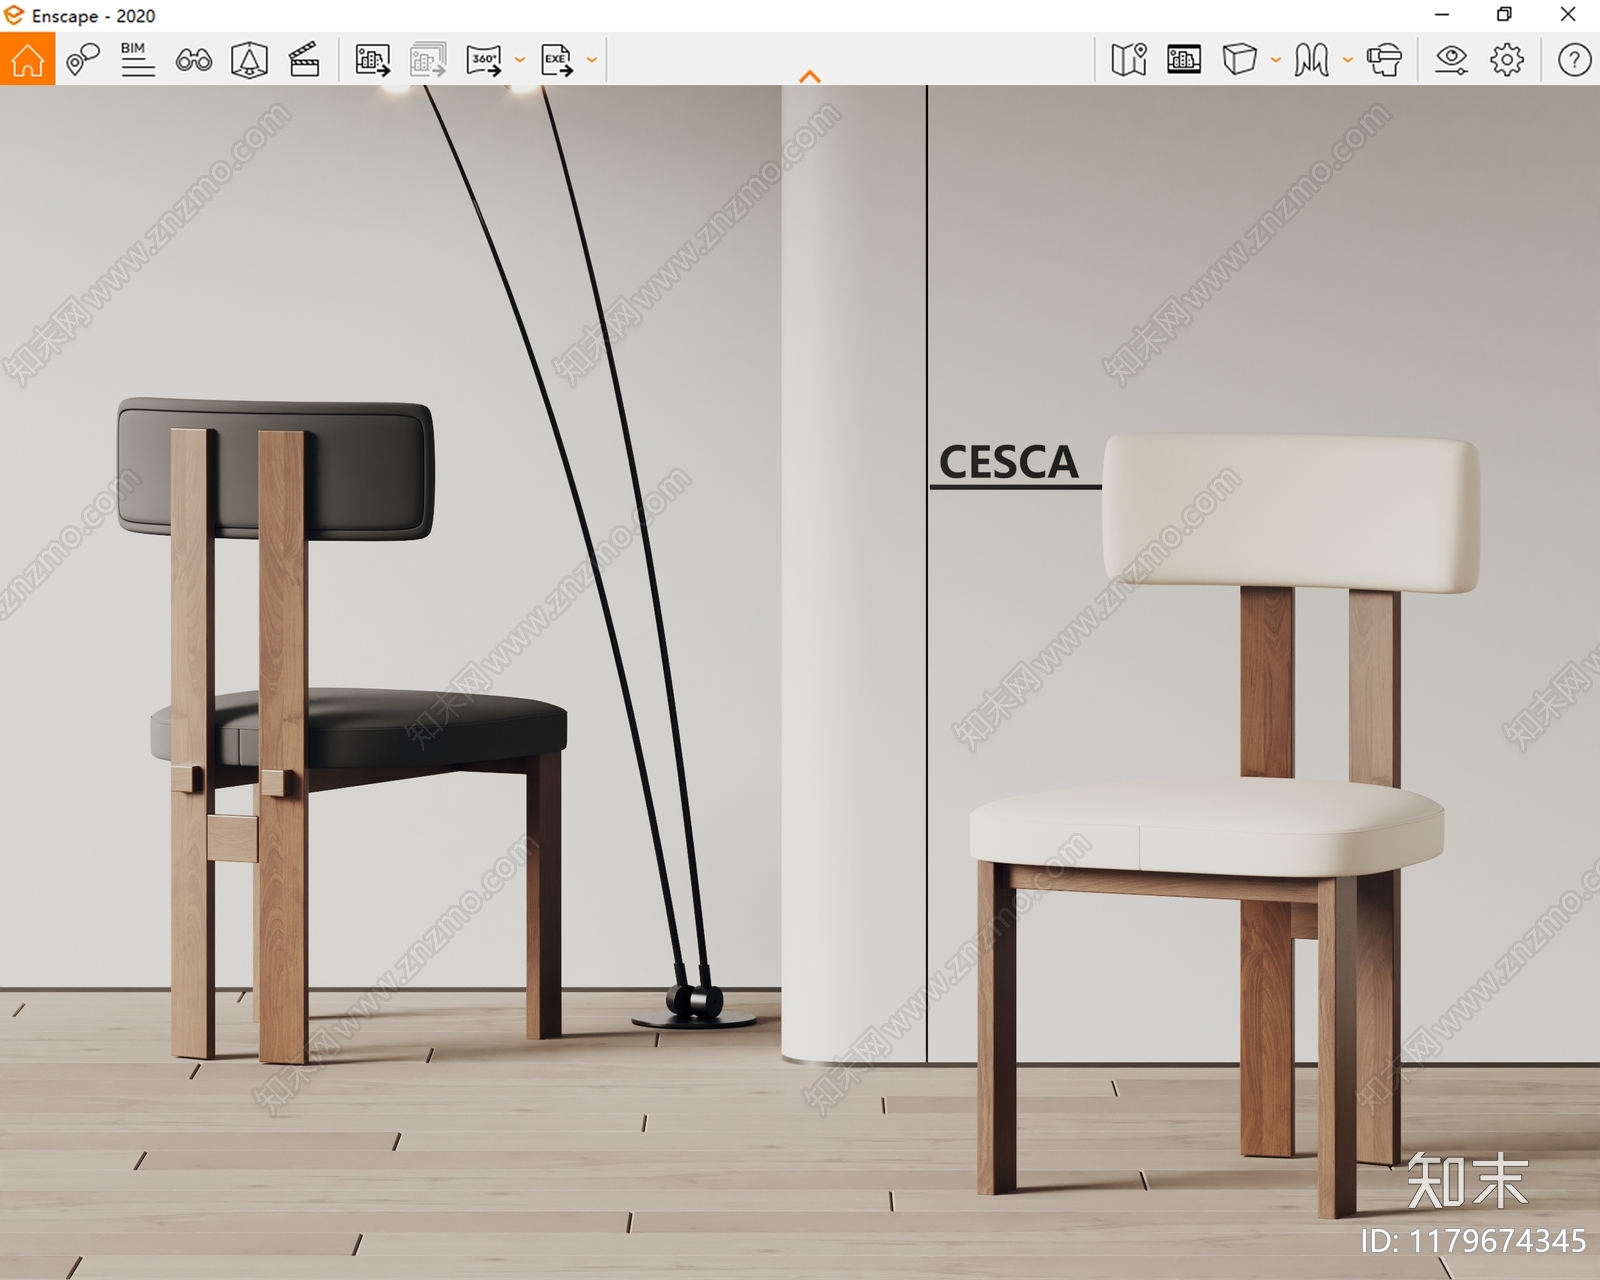Enable the VR headset mode
1600x1280 pixels.
coord(1385,60)
